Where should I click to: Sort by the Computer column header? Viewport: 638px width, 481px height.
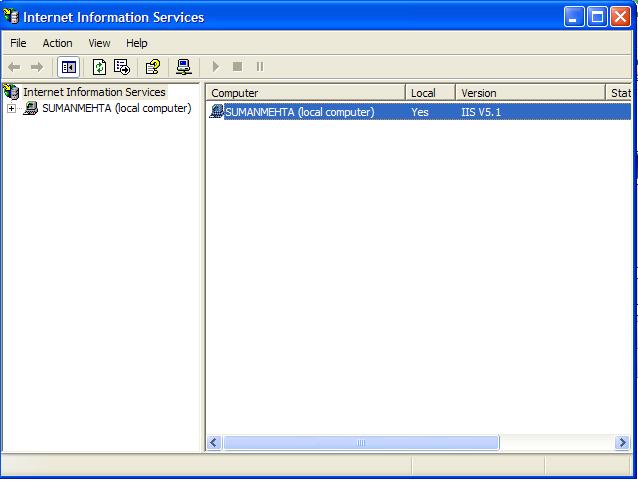(306, 93)
